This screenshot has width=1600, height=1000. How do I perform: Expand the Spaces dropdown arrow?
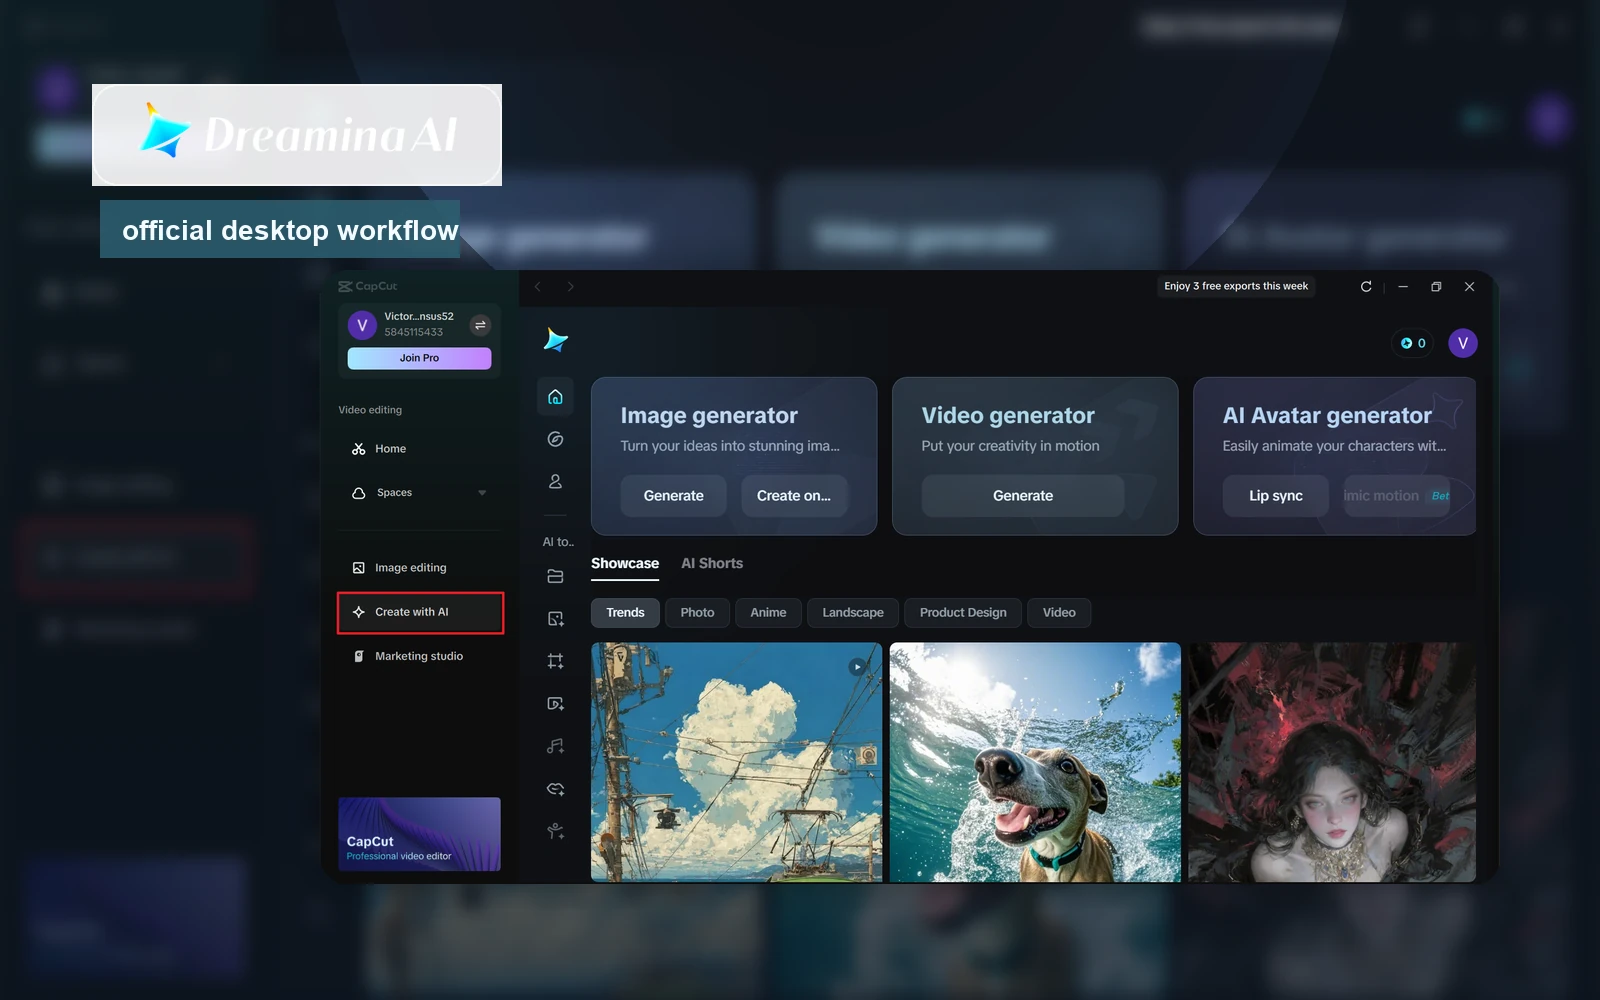click(482, 493)
